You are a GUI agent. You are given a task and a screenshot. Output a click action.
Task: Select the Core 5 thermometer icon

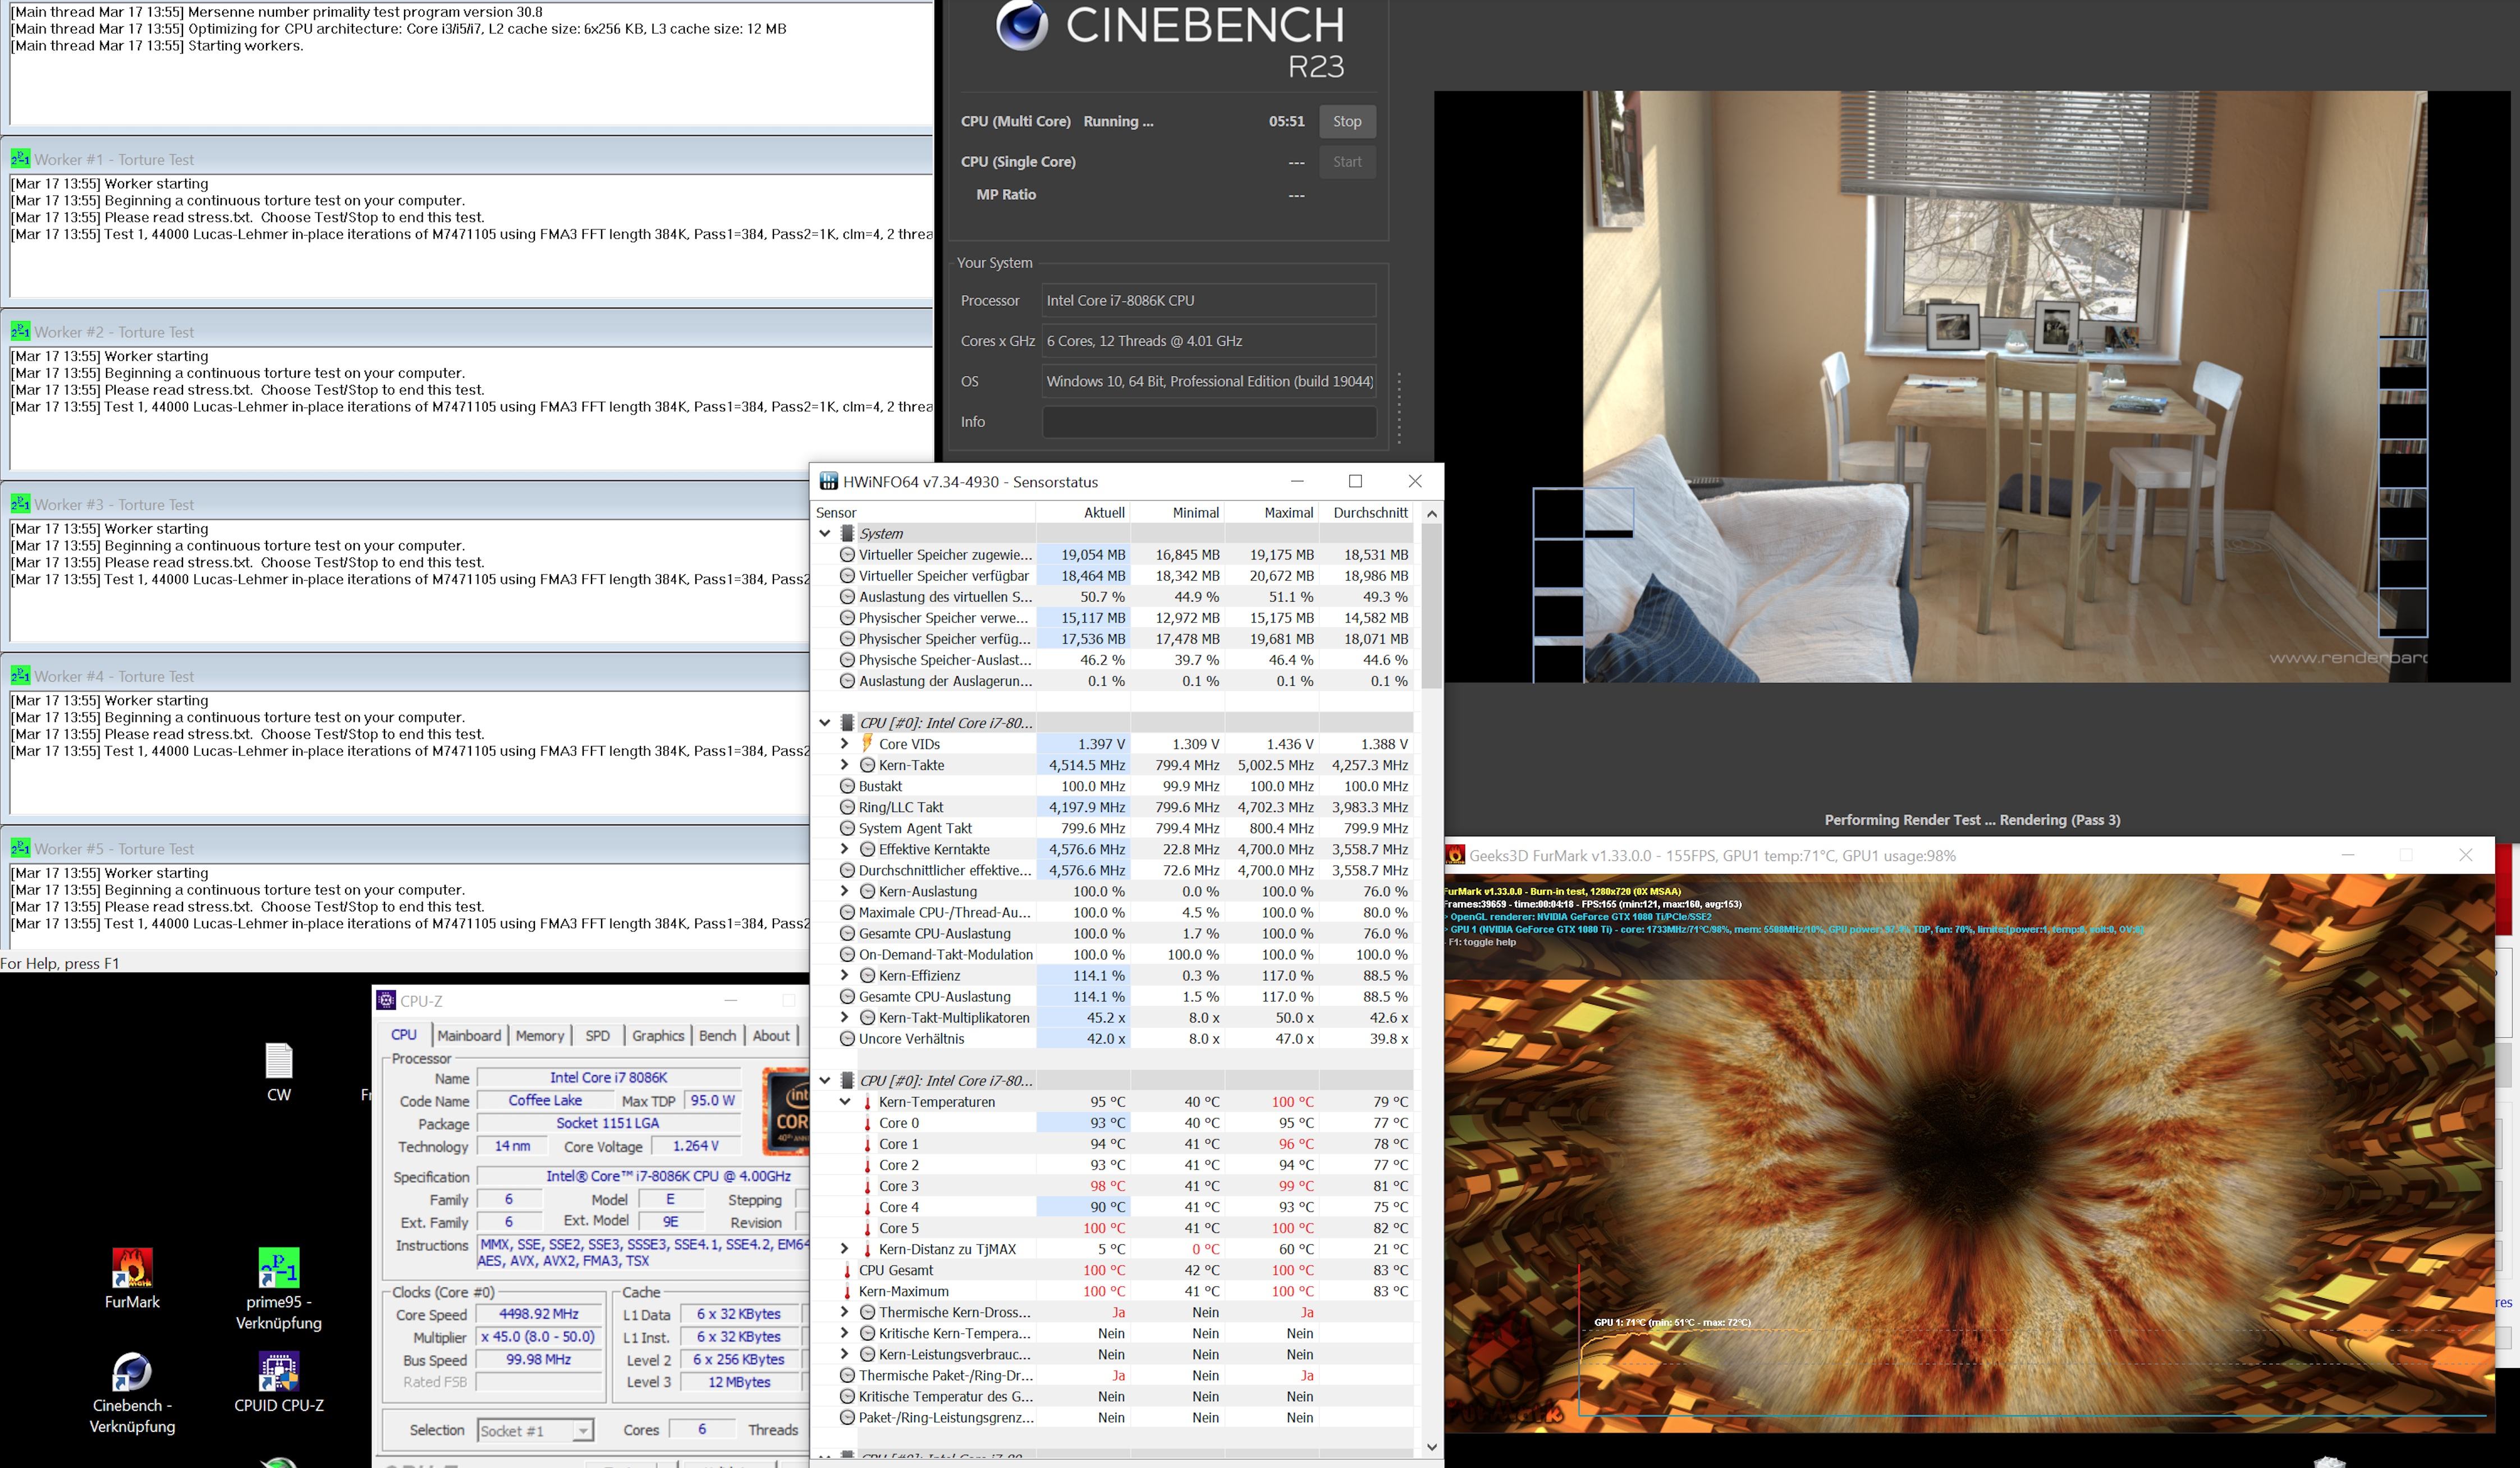(867, 1228)
